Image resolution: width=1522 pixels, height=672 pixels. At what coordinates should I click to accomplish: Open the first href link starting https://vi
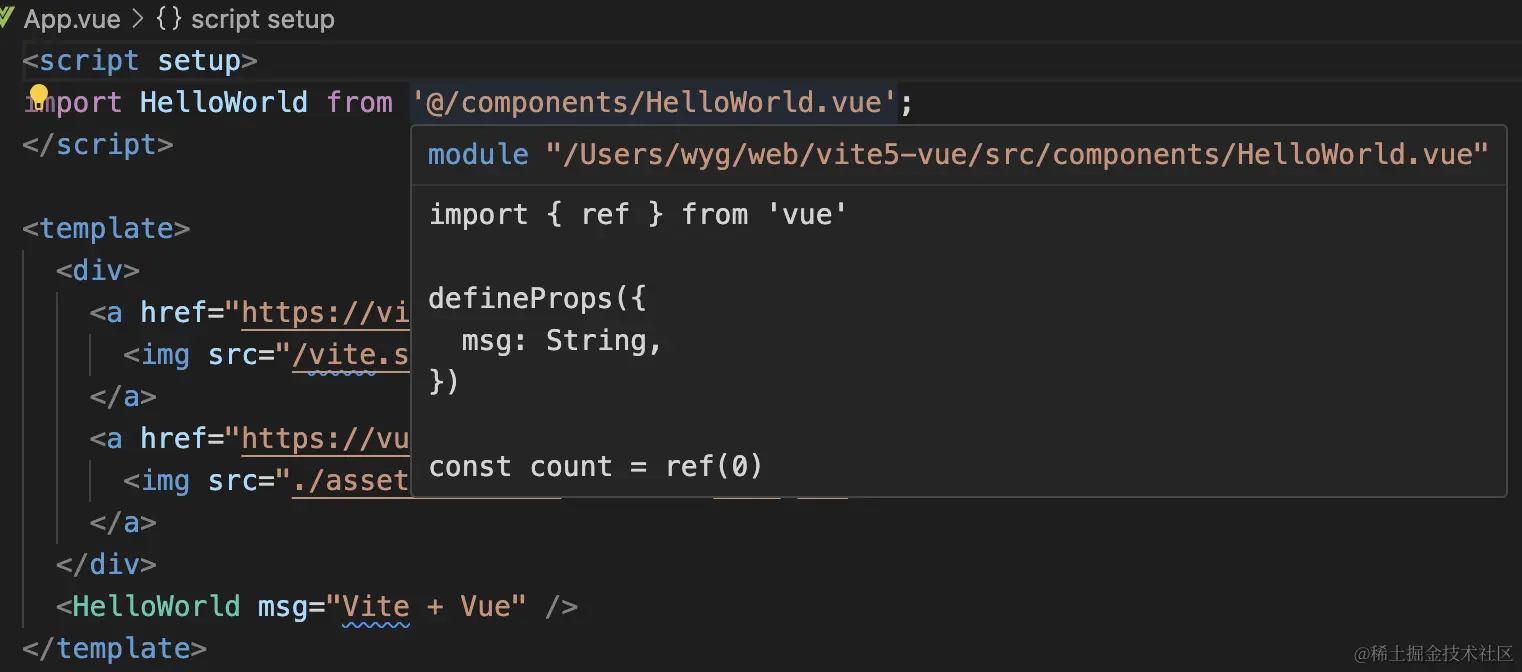point(326,313)
